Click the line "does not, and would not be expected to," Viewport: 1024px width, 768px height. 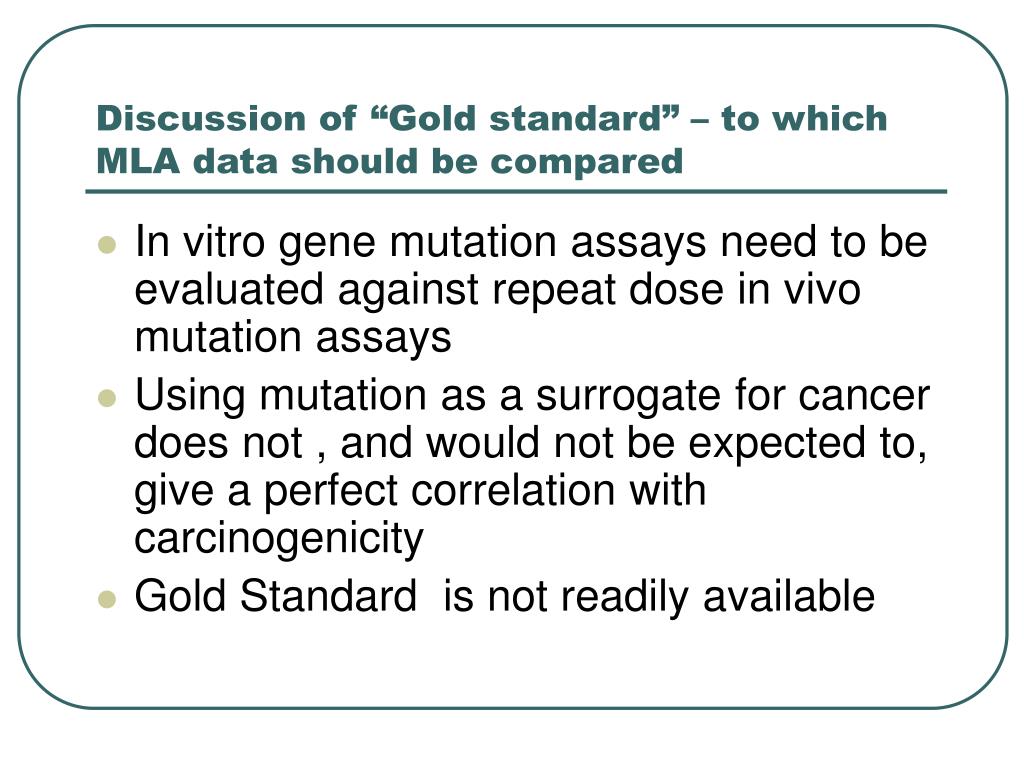click(x=531, y=443)
